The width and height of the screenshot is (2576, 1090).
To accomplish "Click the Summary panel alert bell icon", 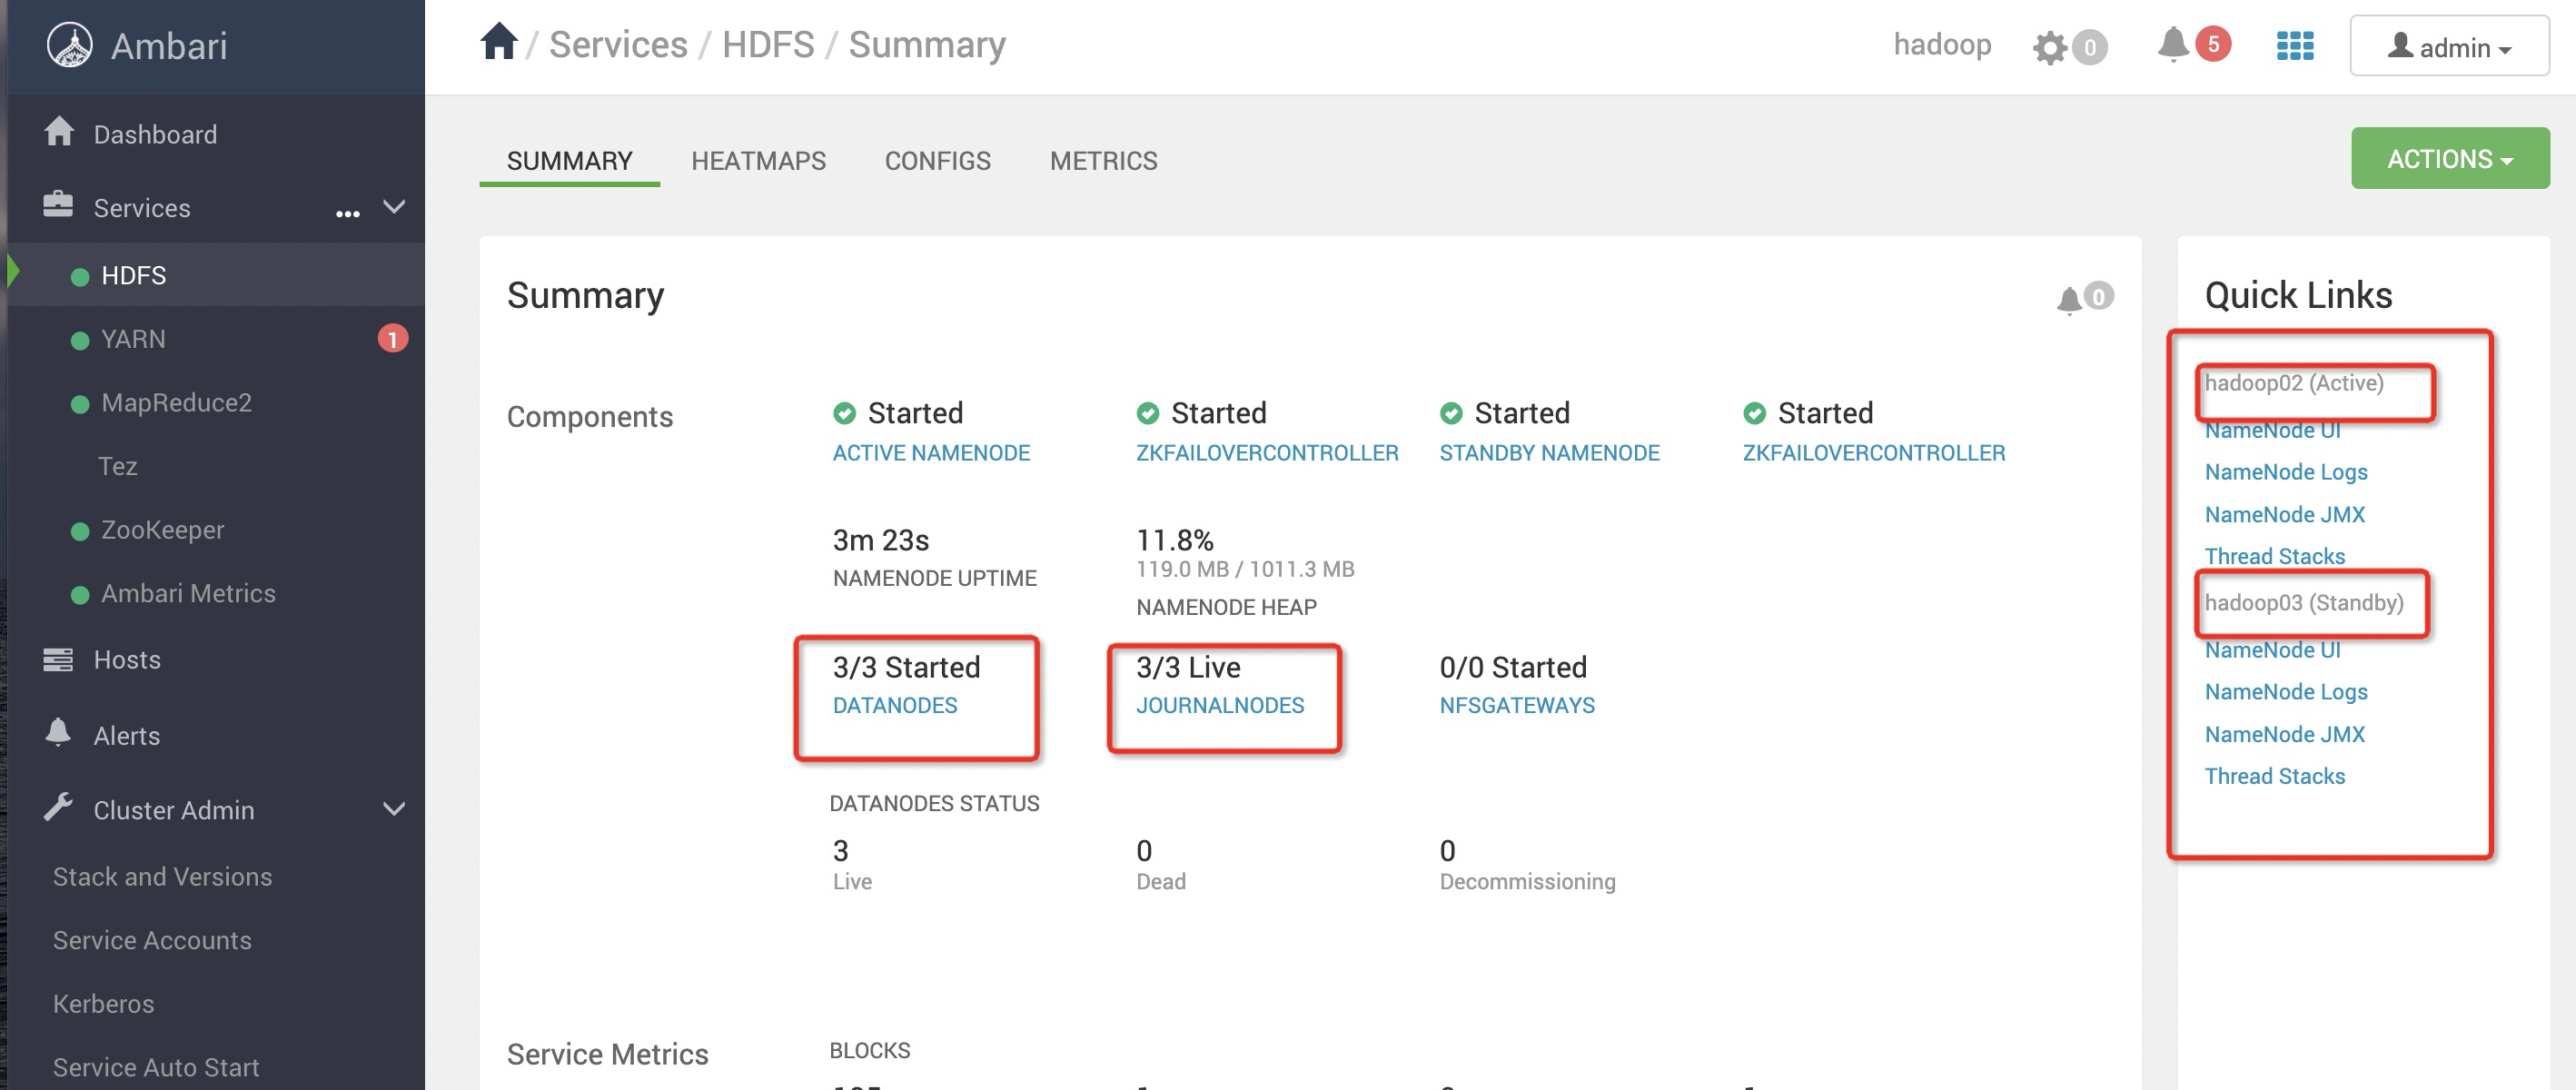I will tap(2069, 299).
